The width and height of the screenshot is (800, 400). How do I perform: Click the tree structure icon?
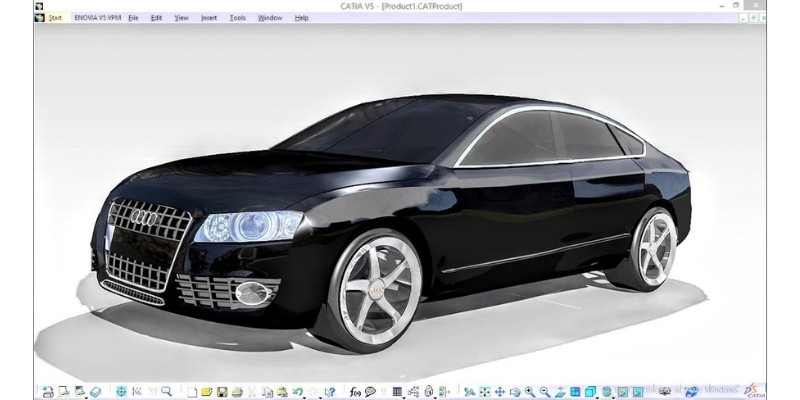413,391
